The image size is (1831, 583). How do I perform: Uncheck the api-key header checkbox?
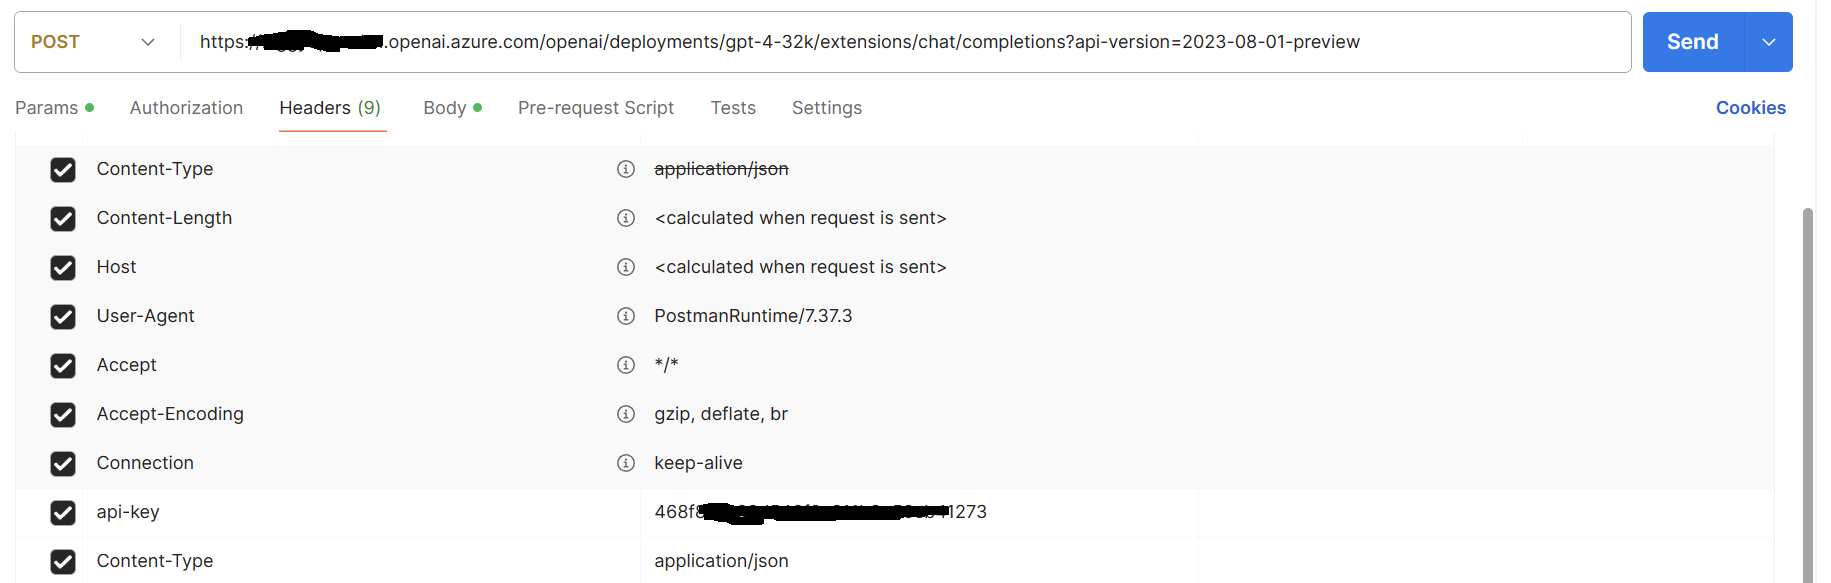[63, 513]
